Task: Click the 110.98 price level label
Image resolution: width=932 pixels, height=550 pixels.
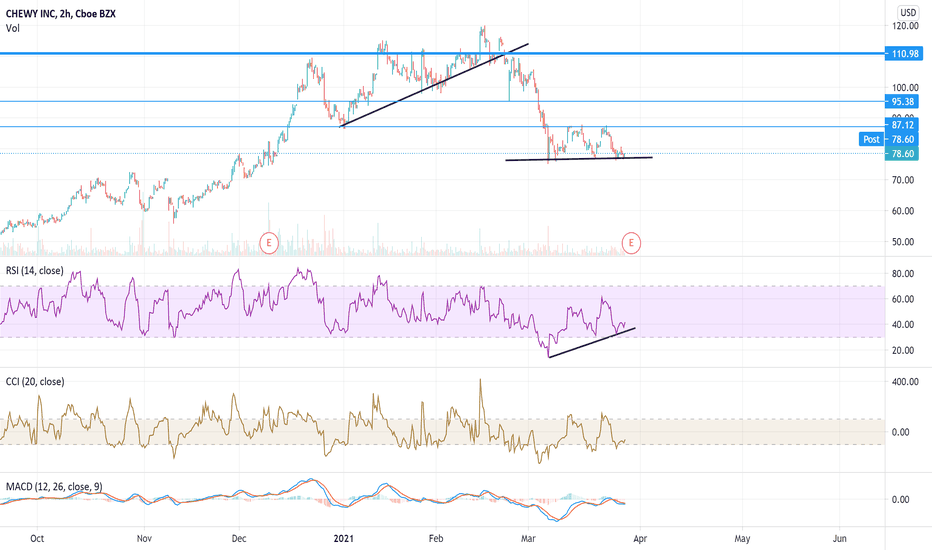Action: (904, 54)
